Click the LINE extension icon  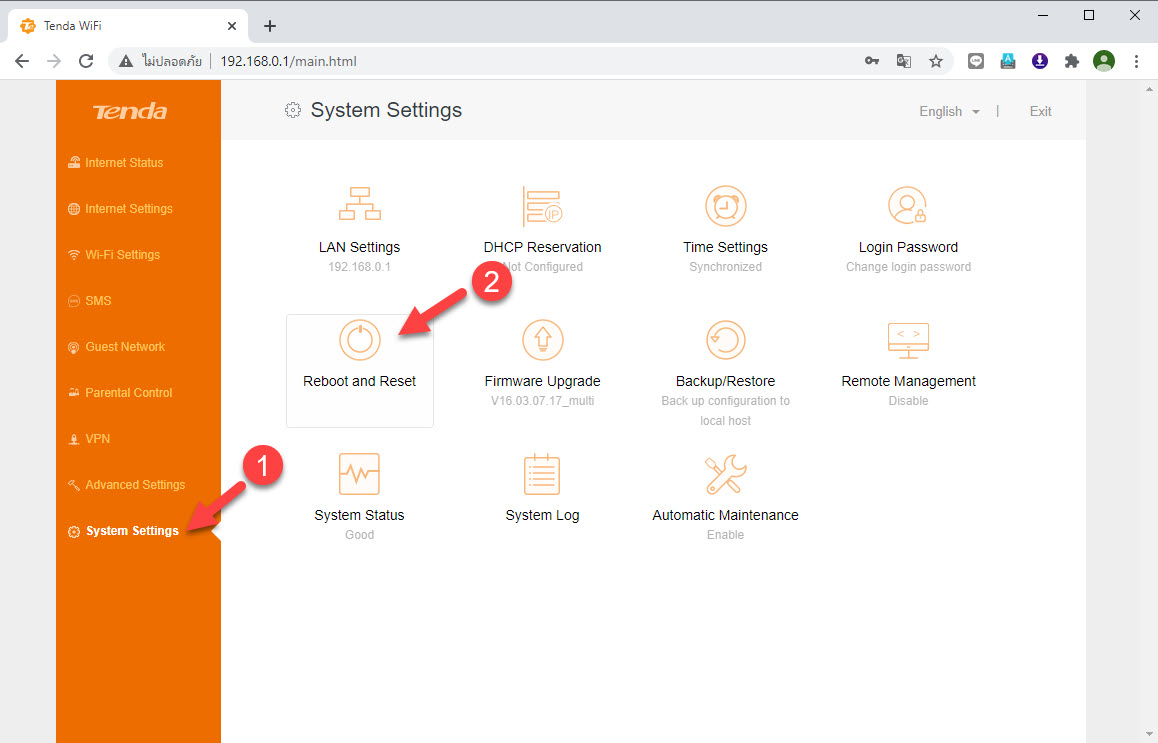click(x=976, y=61)
